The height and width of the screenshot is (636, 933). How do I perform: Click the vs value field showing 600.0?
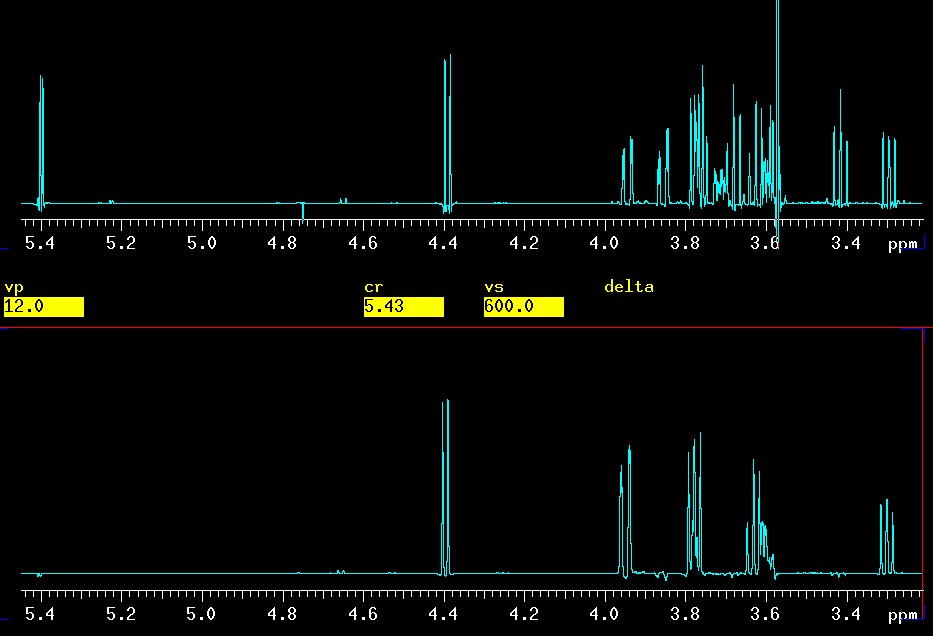tap(524, 307)
